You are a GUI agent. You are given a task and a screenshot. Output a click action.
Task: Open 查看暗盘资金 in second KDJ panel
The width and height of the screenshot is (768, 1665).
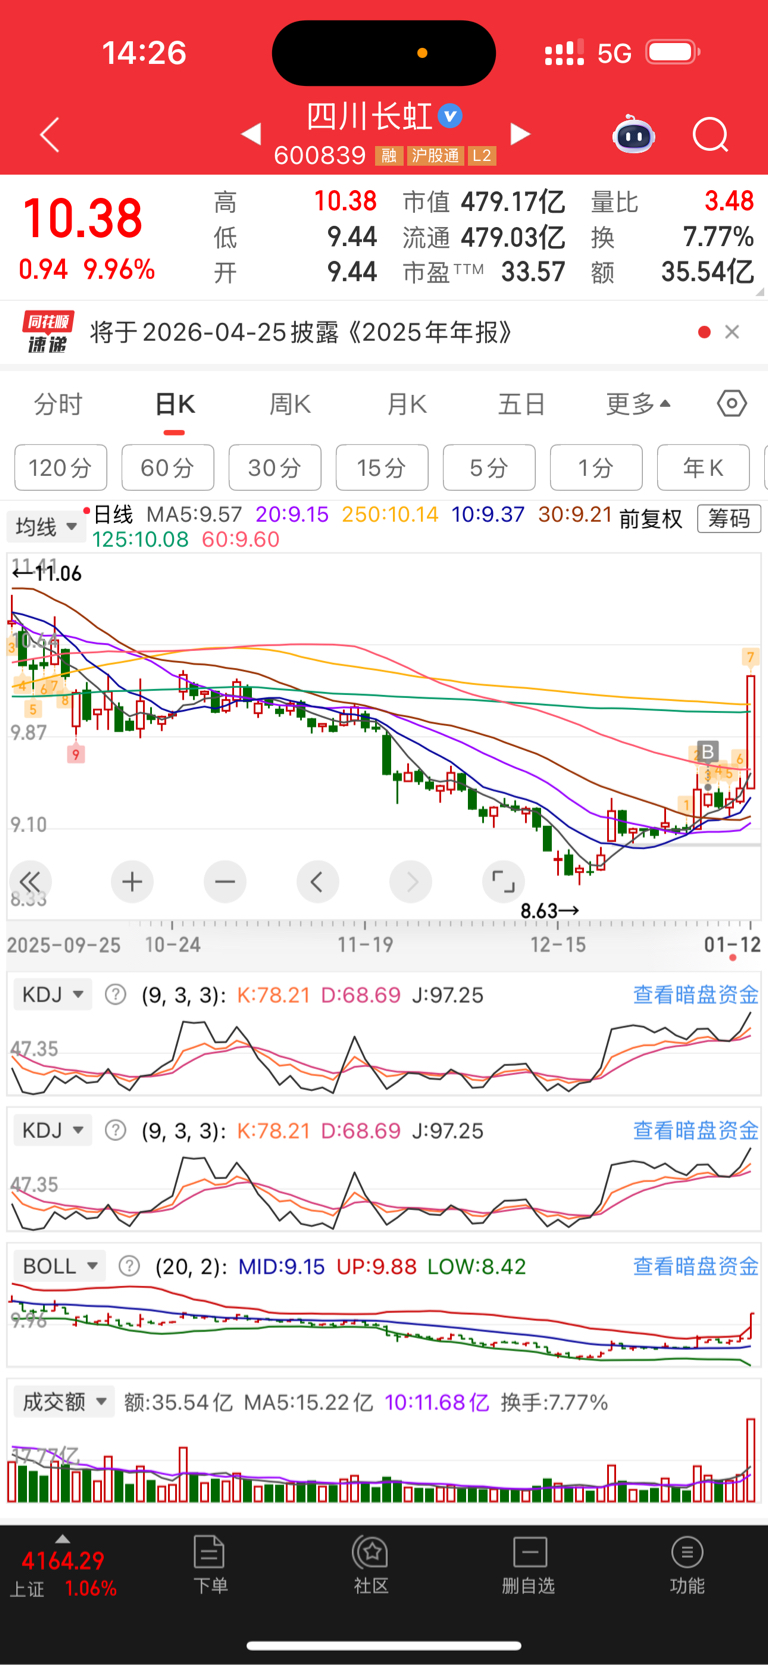[x=696, y=1131]
